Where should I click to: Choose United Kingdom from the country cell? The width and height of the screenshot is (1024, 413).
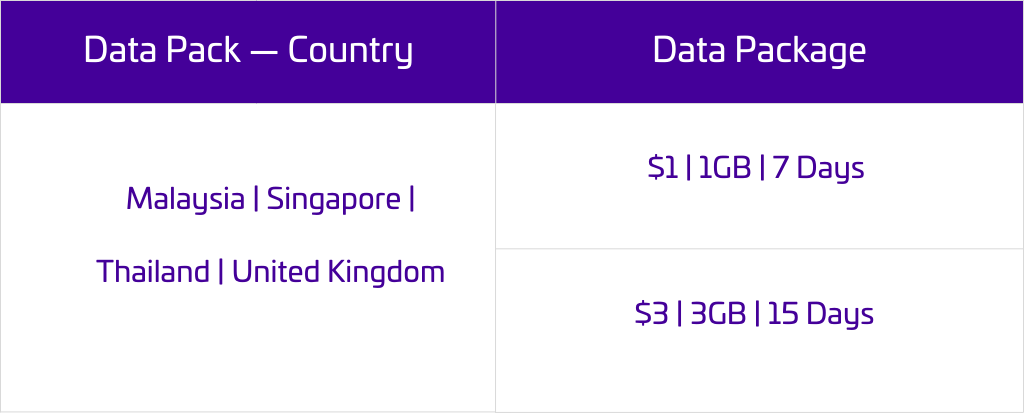pyautogui.click(x=338, y=271)
